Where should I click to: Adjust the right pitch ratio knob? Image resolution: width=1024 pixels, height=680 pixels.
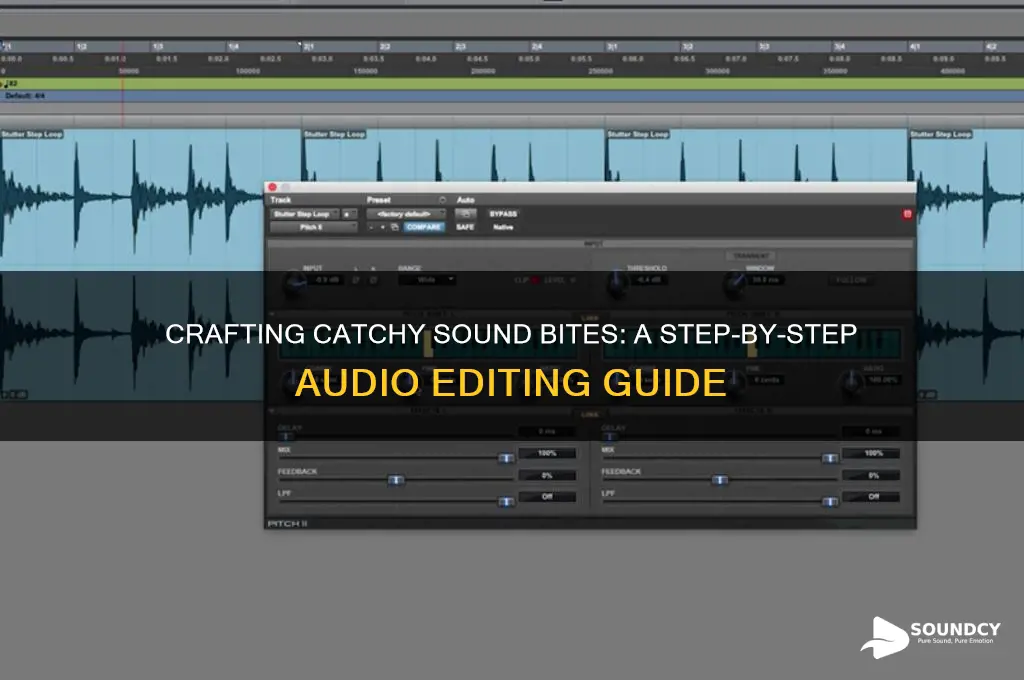coord(852,382)
